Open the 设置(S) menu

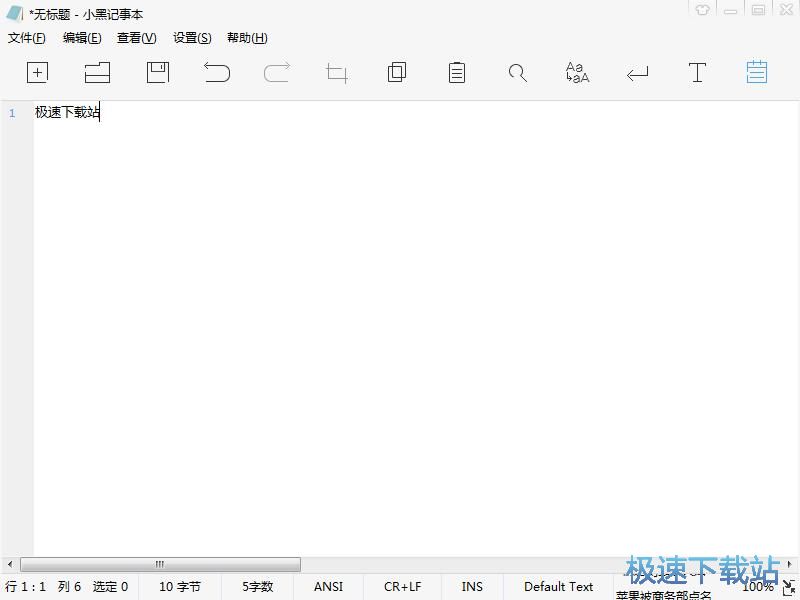192,38
